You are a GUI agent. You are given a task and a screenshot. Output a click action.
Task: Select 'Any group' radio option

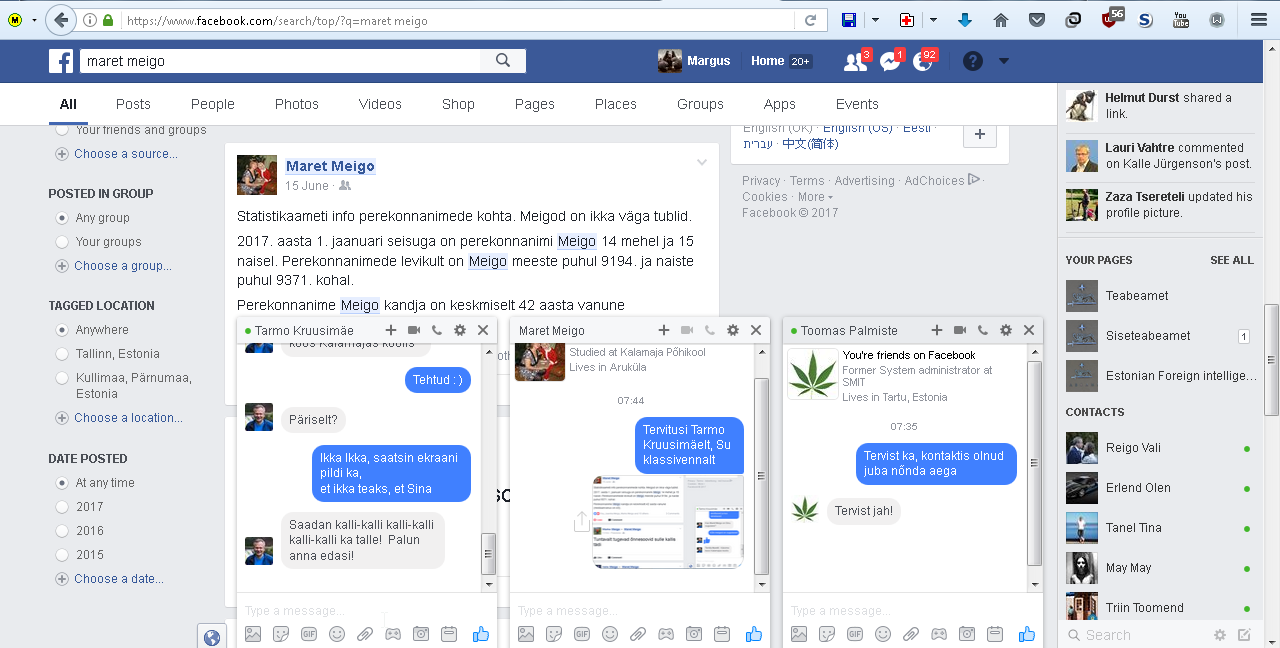coord(62,218)
